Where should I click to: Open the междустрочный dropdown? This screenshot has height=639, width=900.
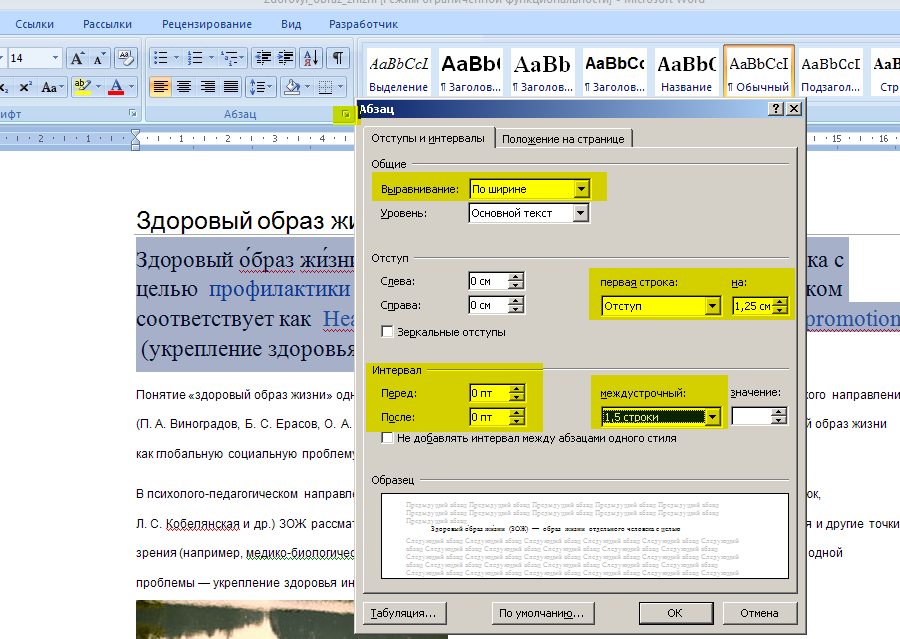click(x=712, y=417)
